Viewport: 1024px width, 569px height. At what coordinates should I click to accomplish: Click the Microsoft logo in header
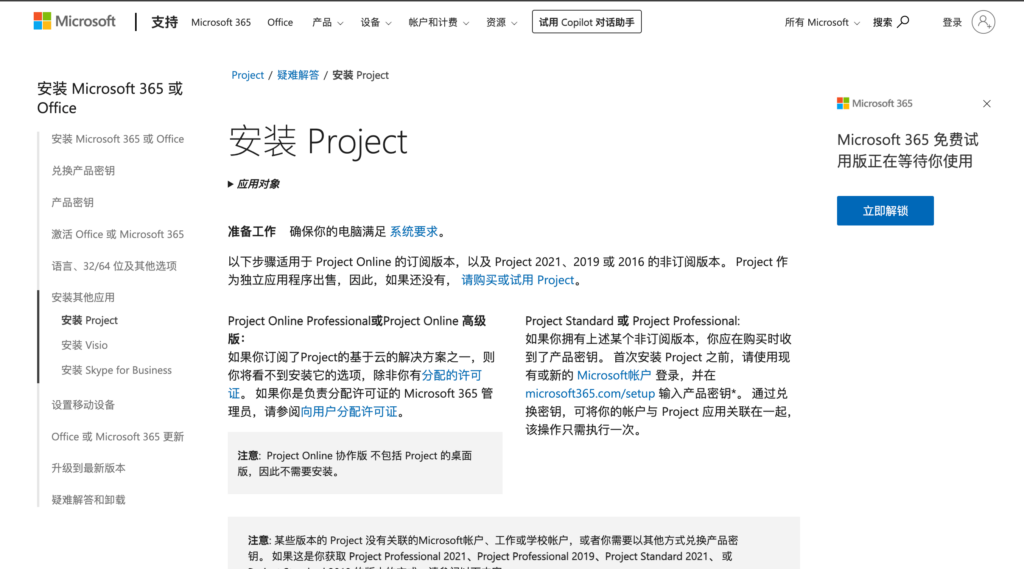(x=74, y=22)
